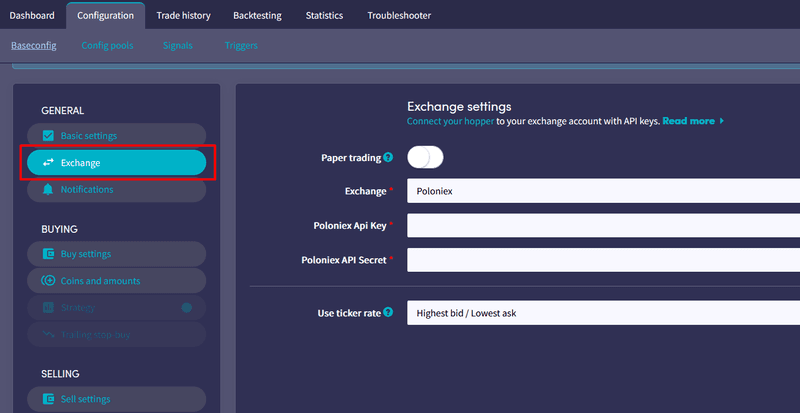This screenshot has width=800, height=413.
Task: Open Notifications settings
Action: click(116, 189)
